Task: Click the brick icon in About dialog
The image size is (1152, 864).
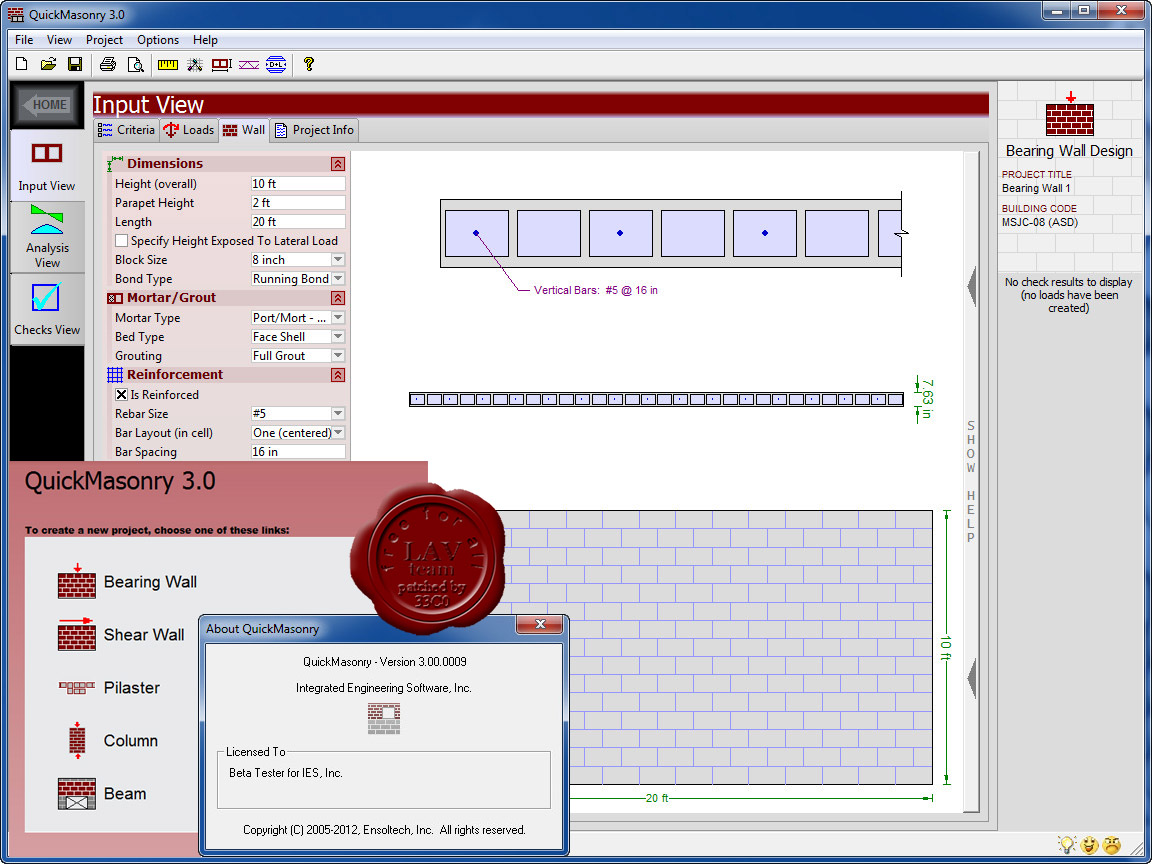Action: (x=384, y=719)
